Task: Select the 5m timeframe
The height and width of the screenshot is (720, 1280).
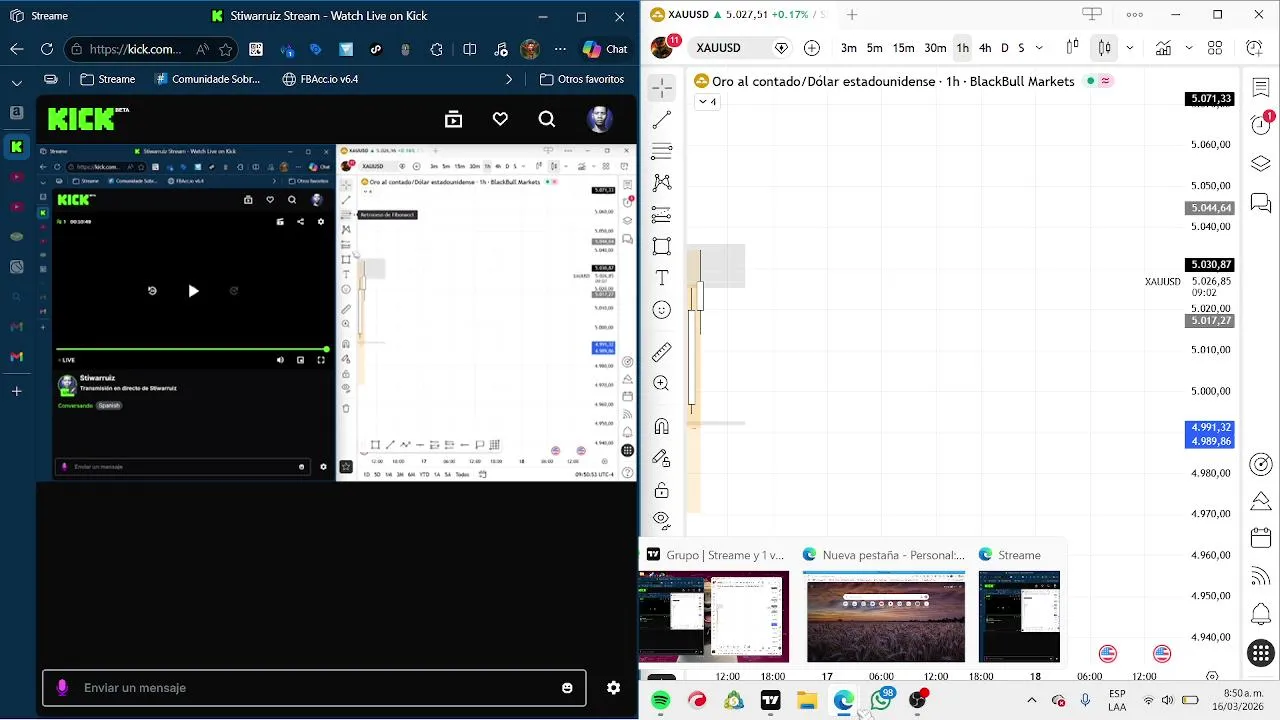Action: tap(874, 48)
